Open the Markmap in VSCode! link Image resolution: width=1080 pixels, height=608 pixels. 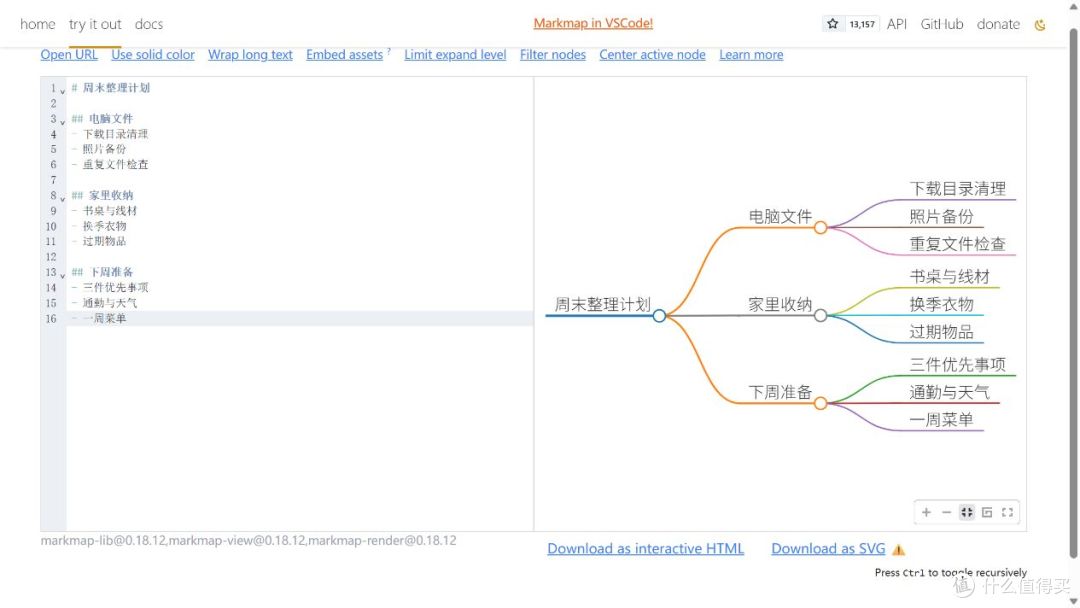coord(593,23)
